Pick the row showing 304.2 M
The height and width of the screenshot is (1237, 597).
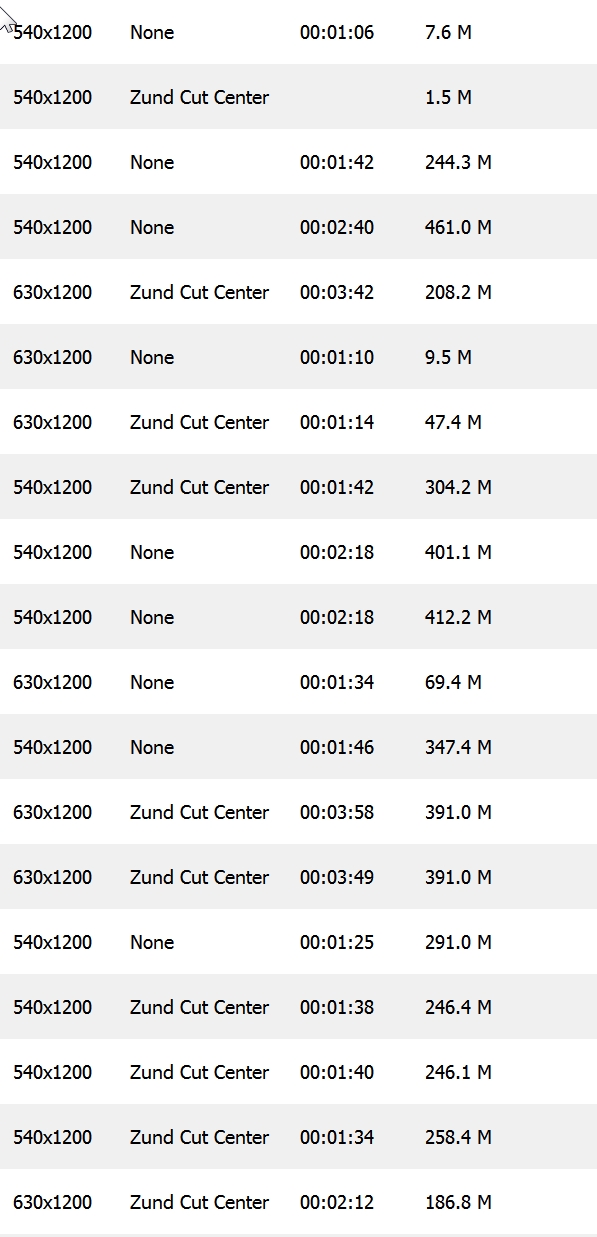tap(298, 487)
